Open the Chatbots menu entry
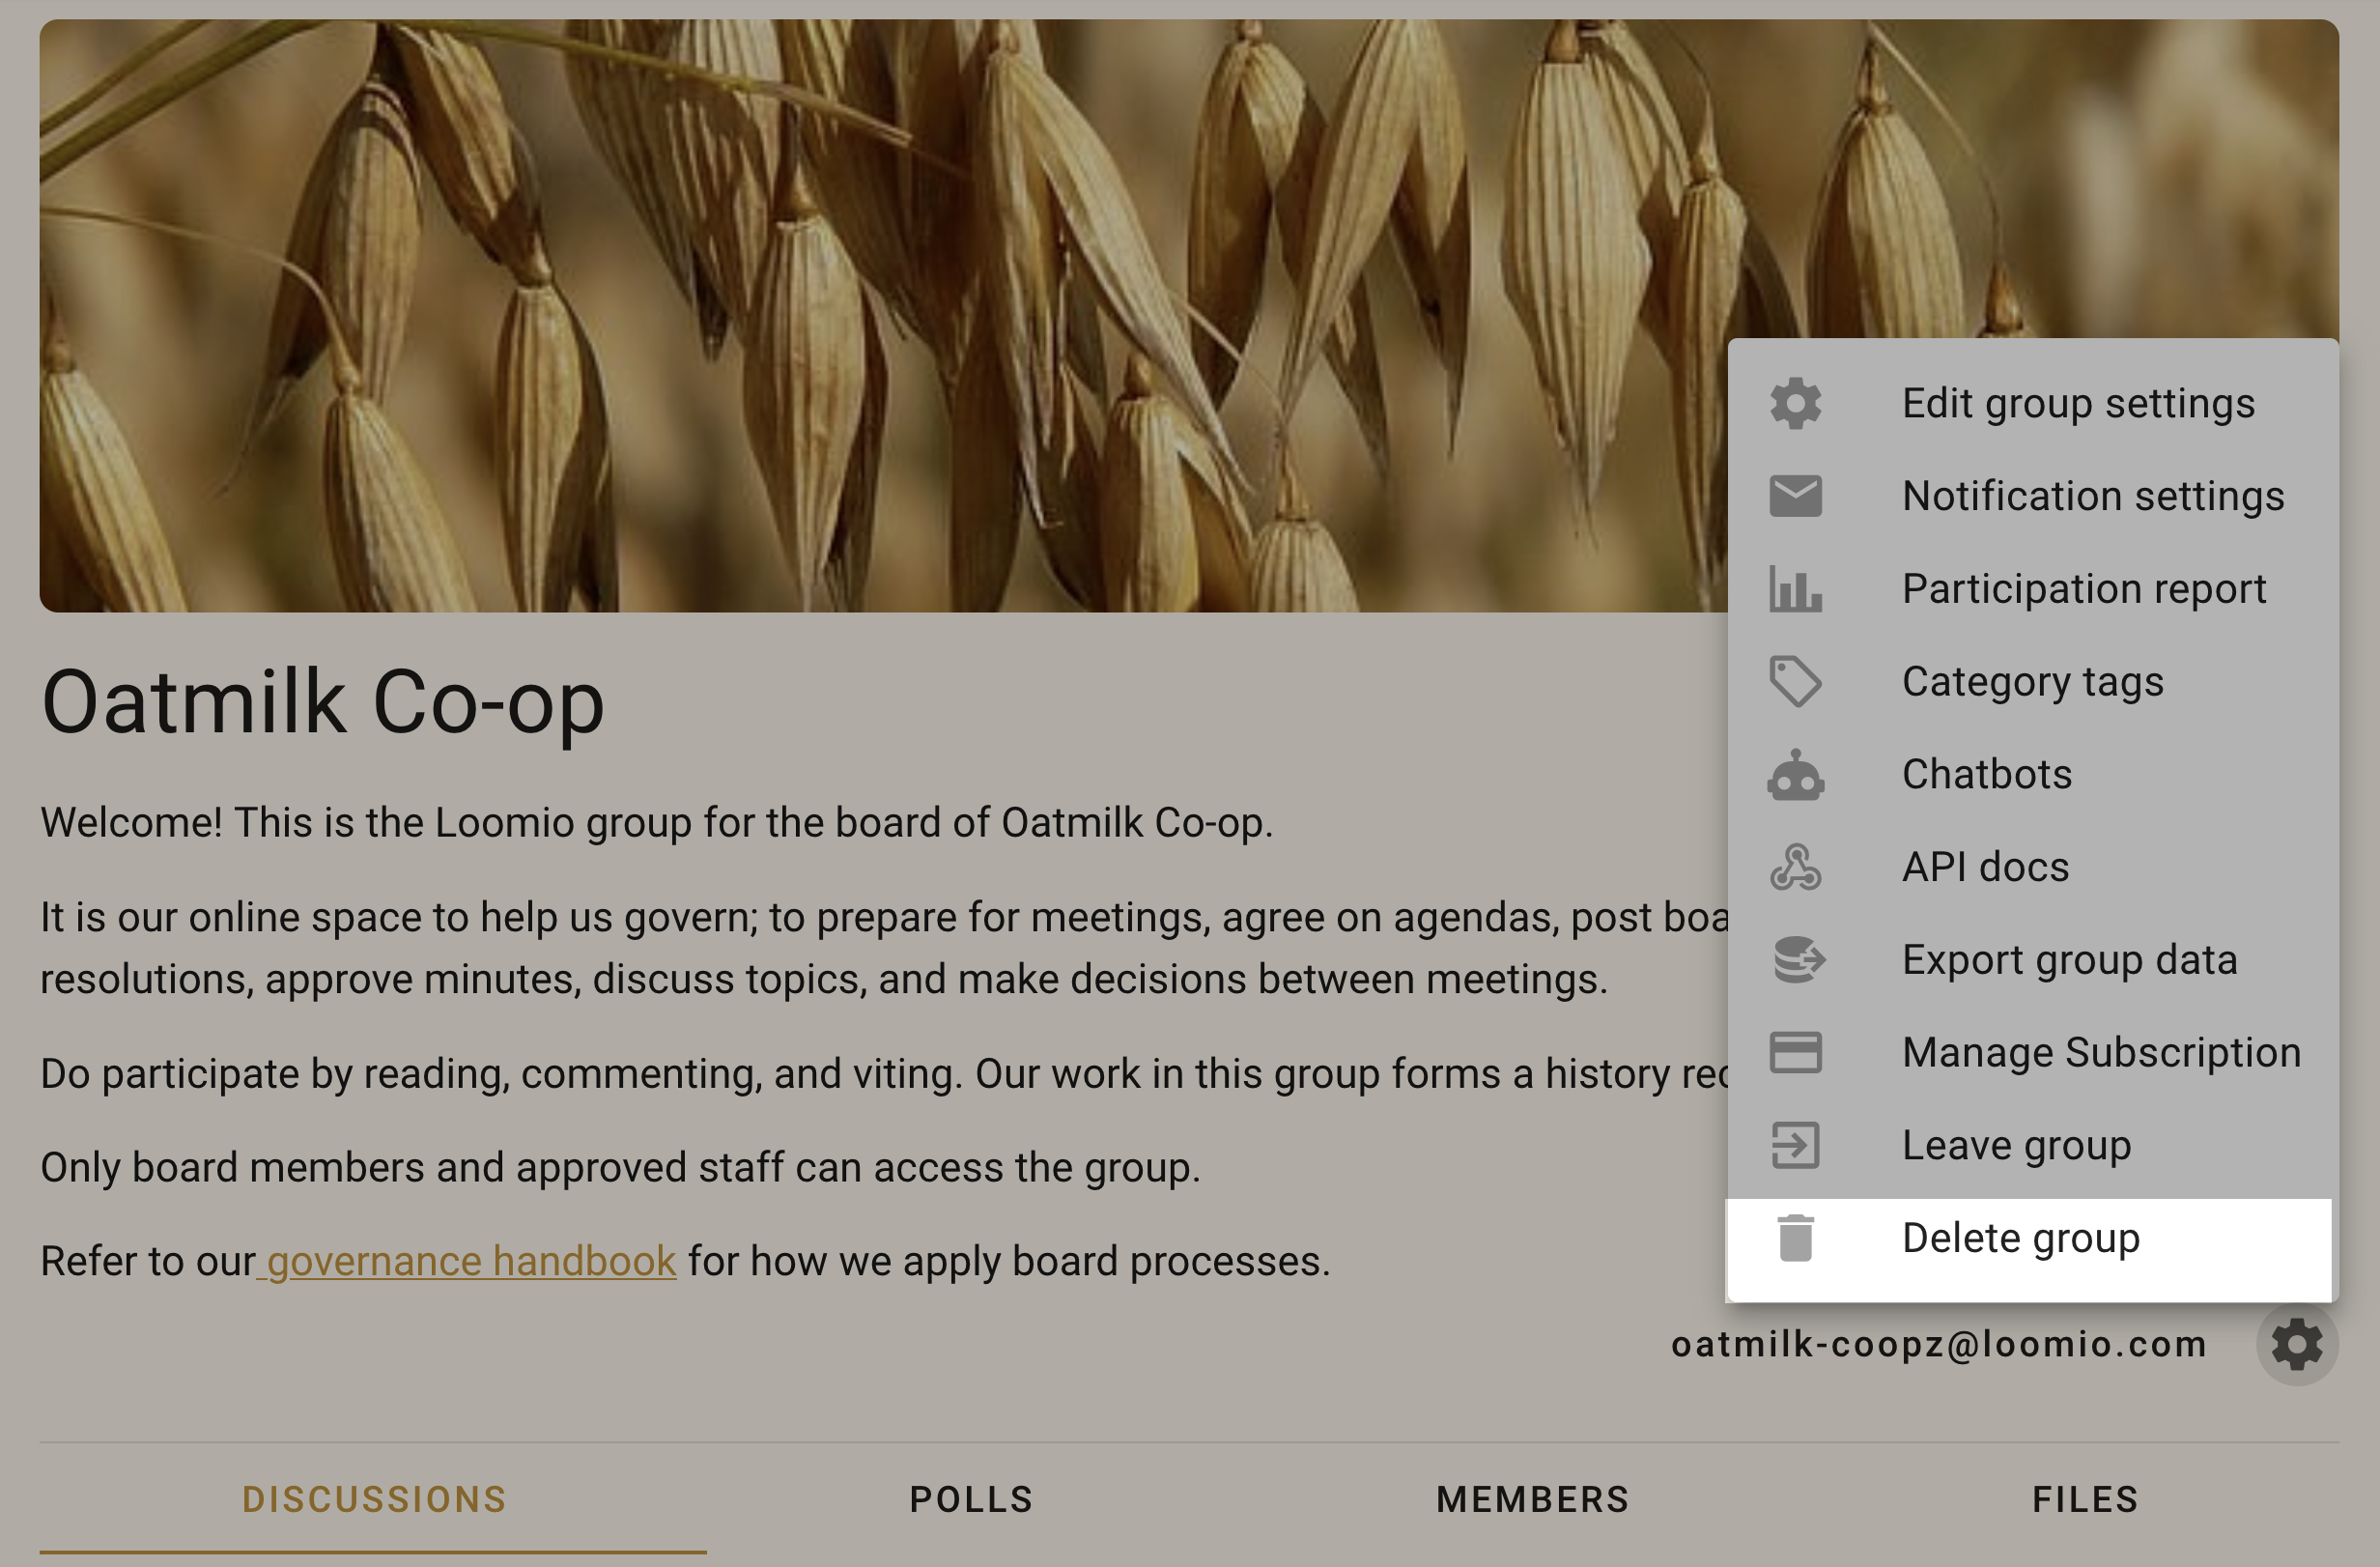The image size is (2380, 1567). (2032, 775)
